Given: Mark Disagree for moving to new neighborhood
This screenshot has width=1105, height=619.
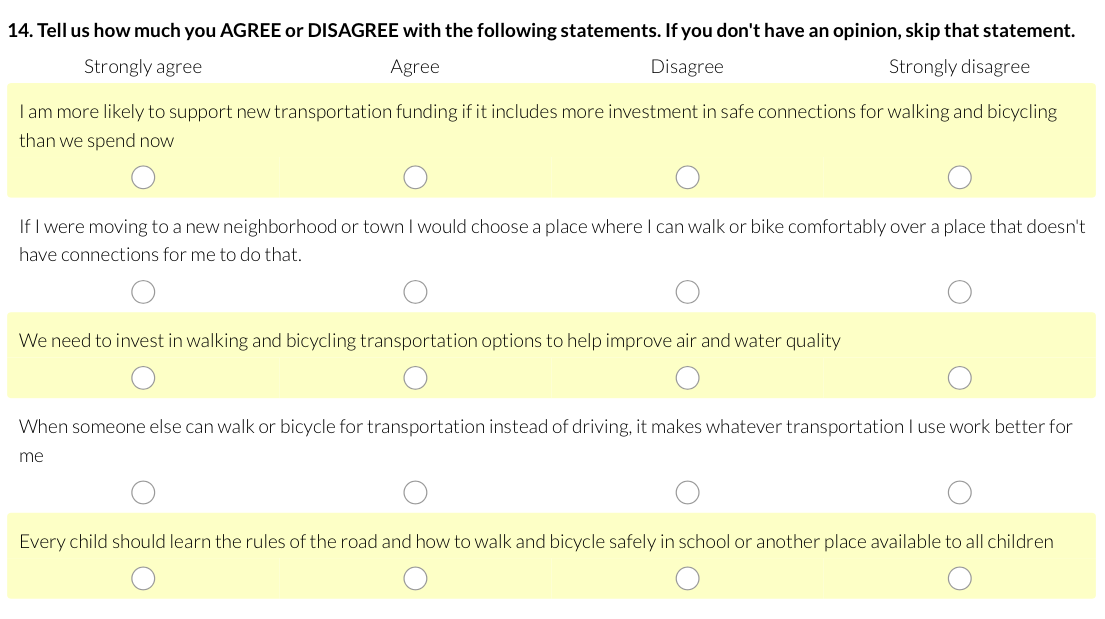Looking at the screenshot, I should pos(687,292).
